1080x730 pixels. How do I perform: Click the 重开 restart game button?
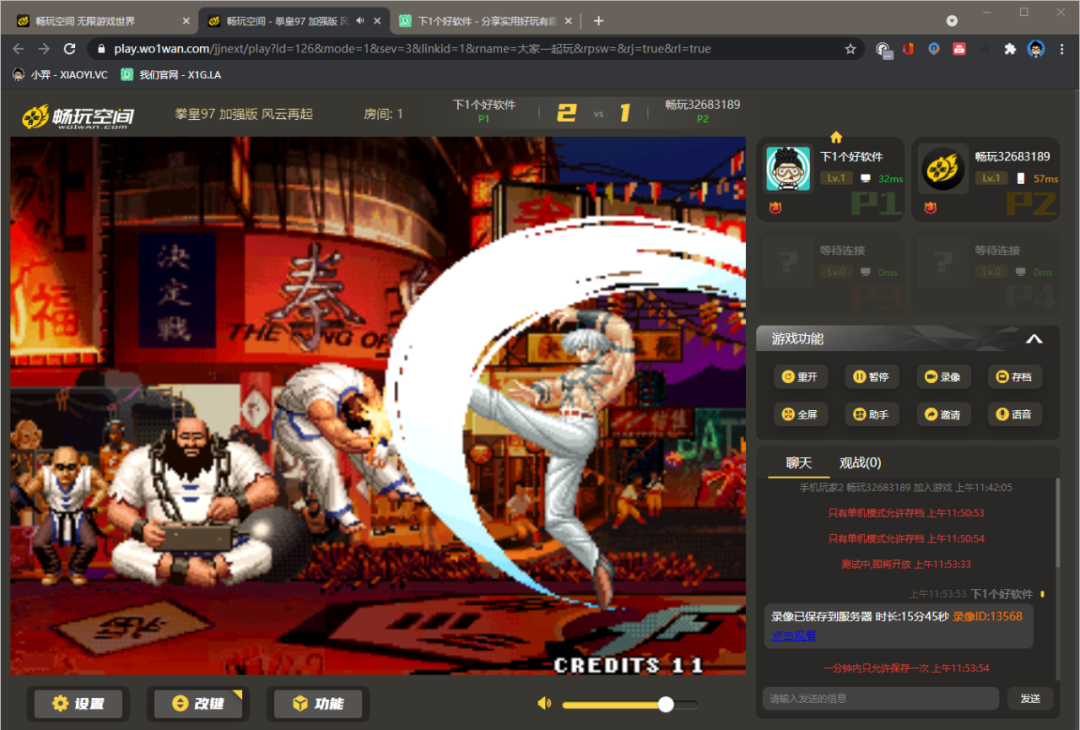click(800, 377)
